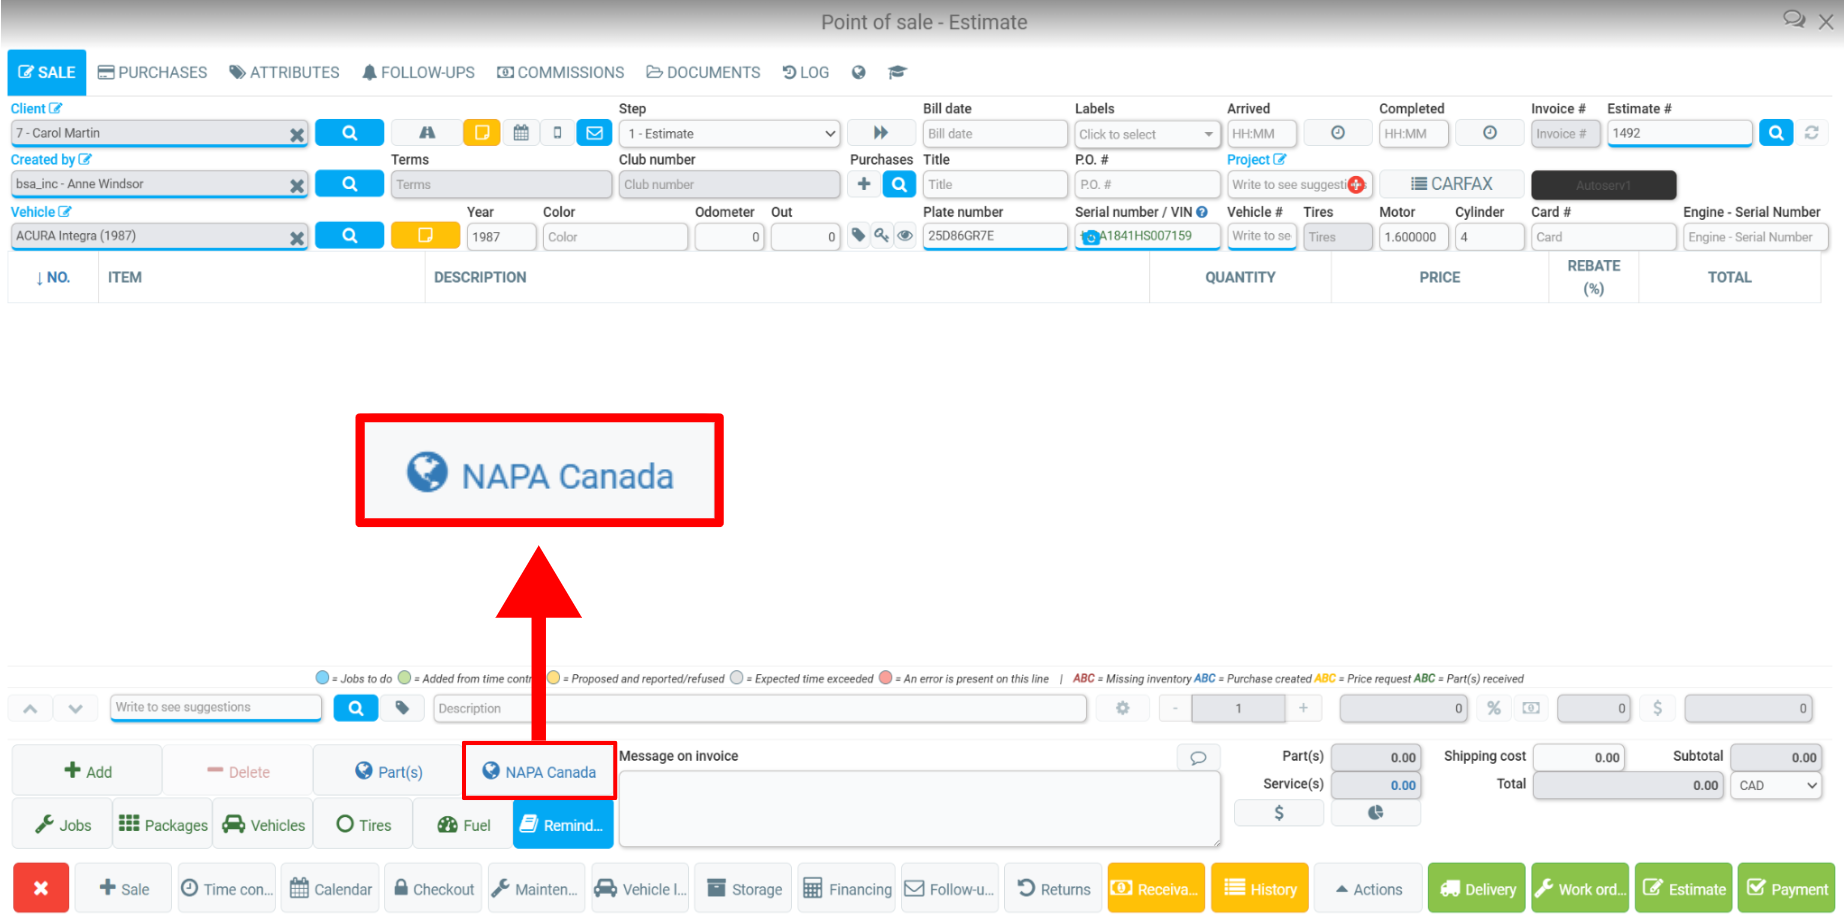The width and height of the screenshot is (1844, 920).
Task: Click the tag icon beside the Description field
Action: coord(402,708)
